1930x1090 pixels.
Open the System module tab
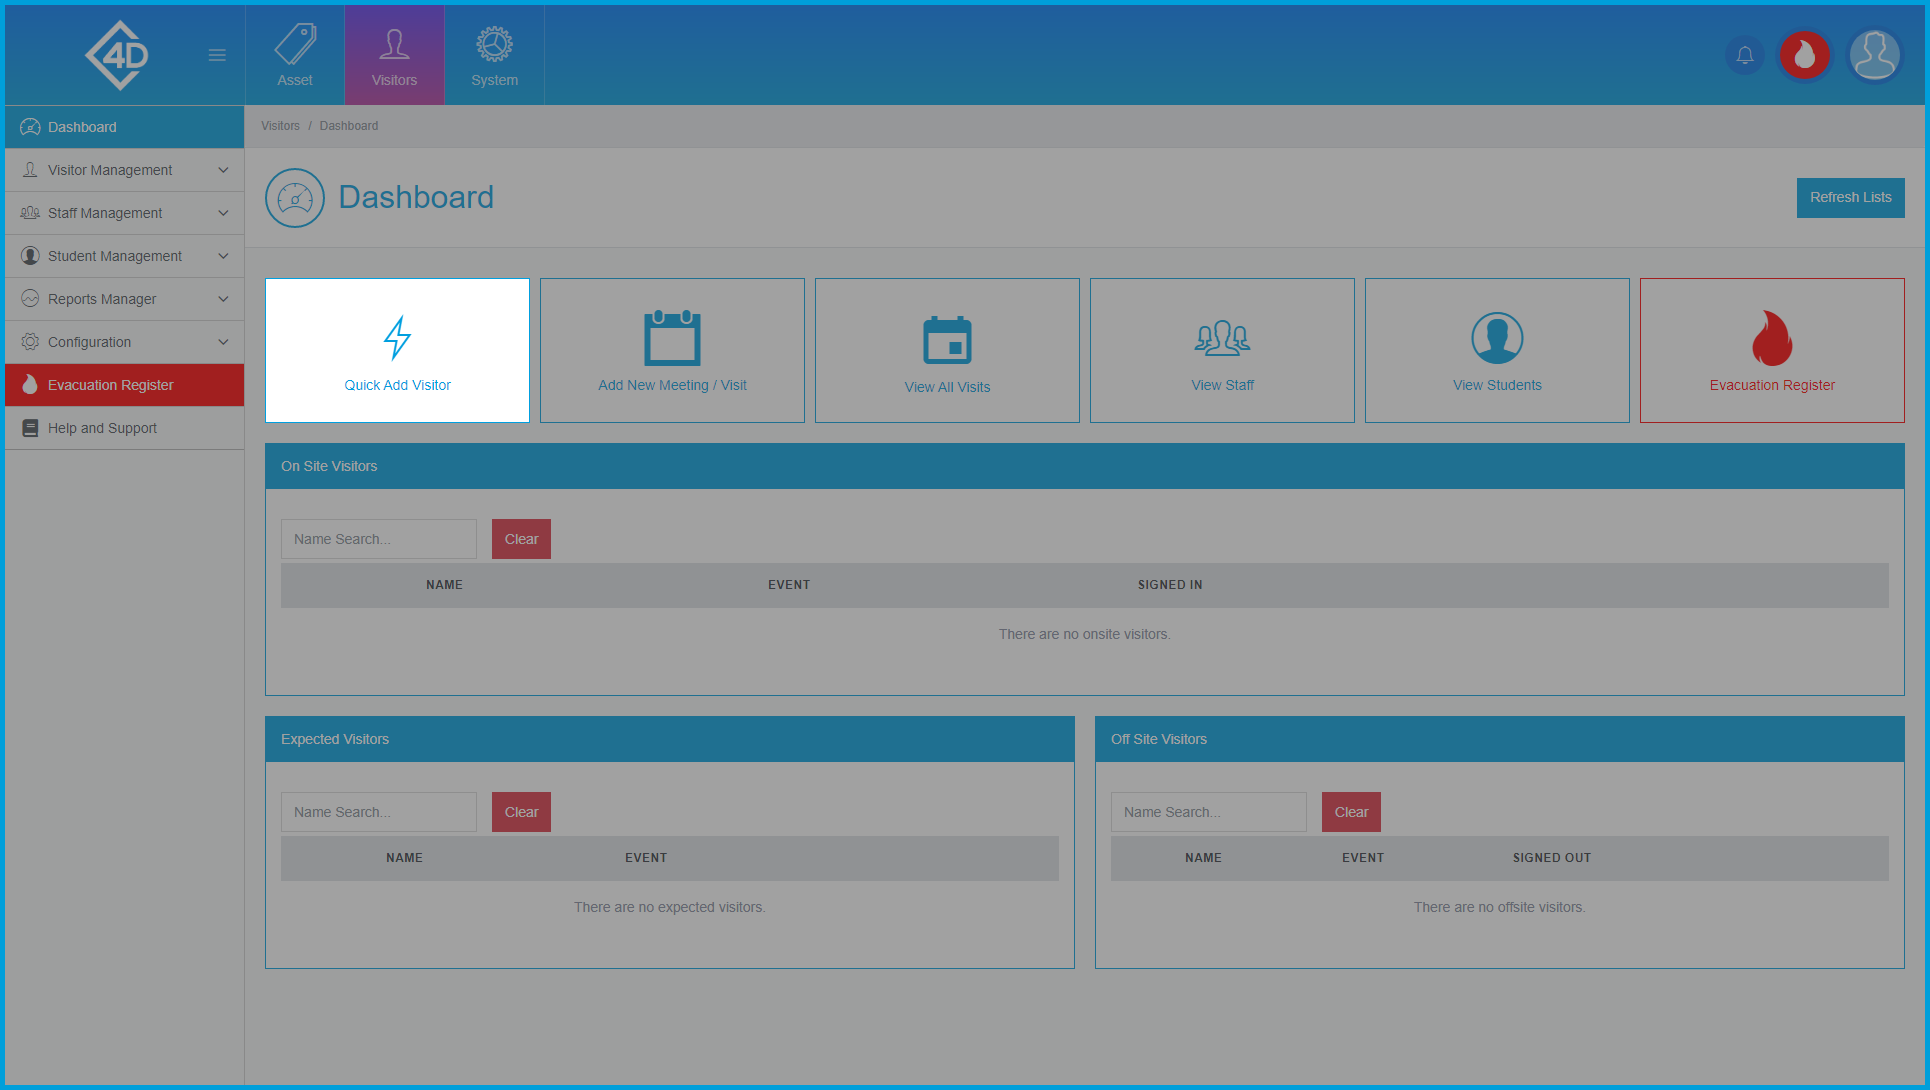click(x=495, y=55)
